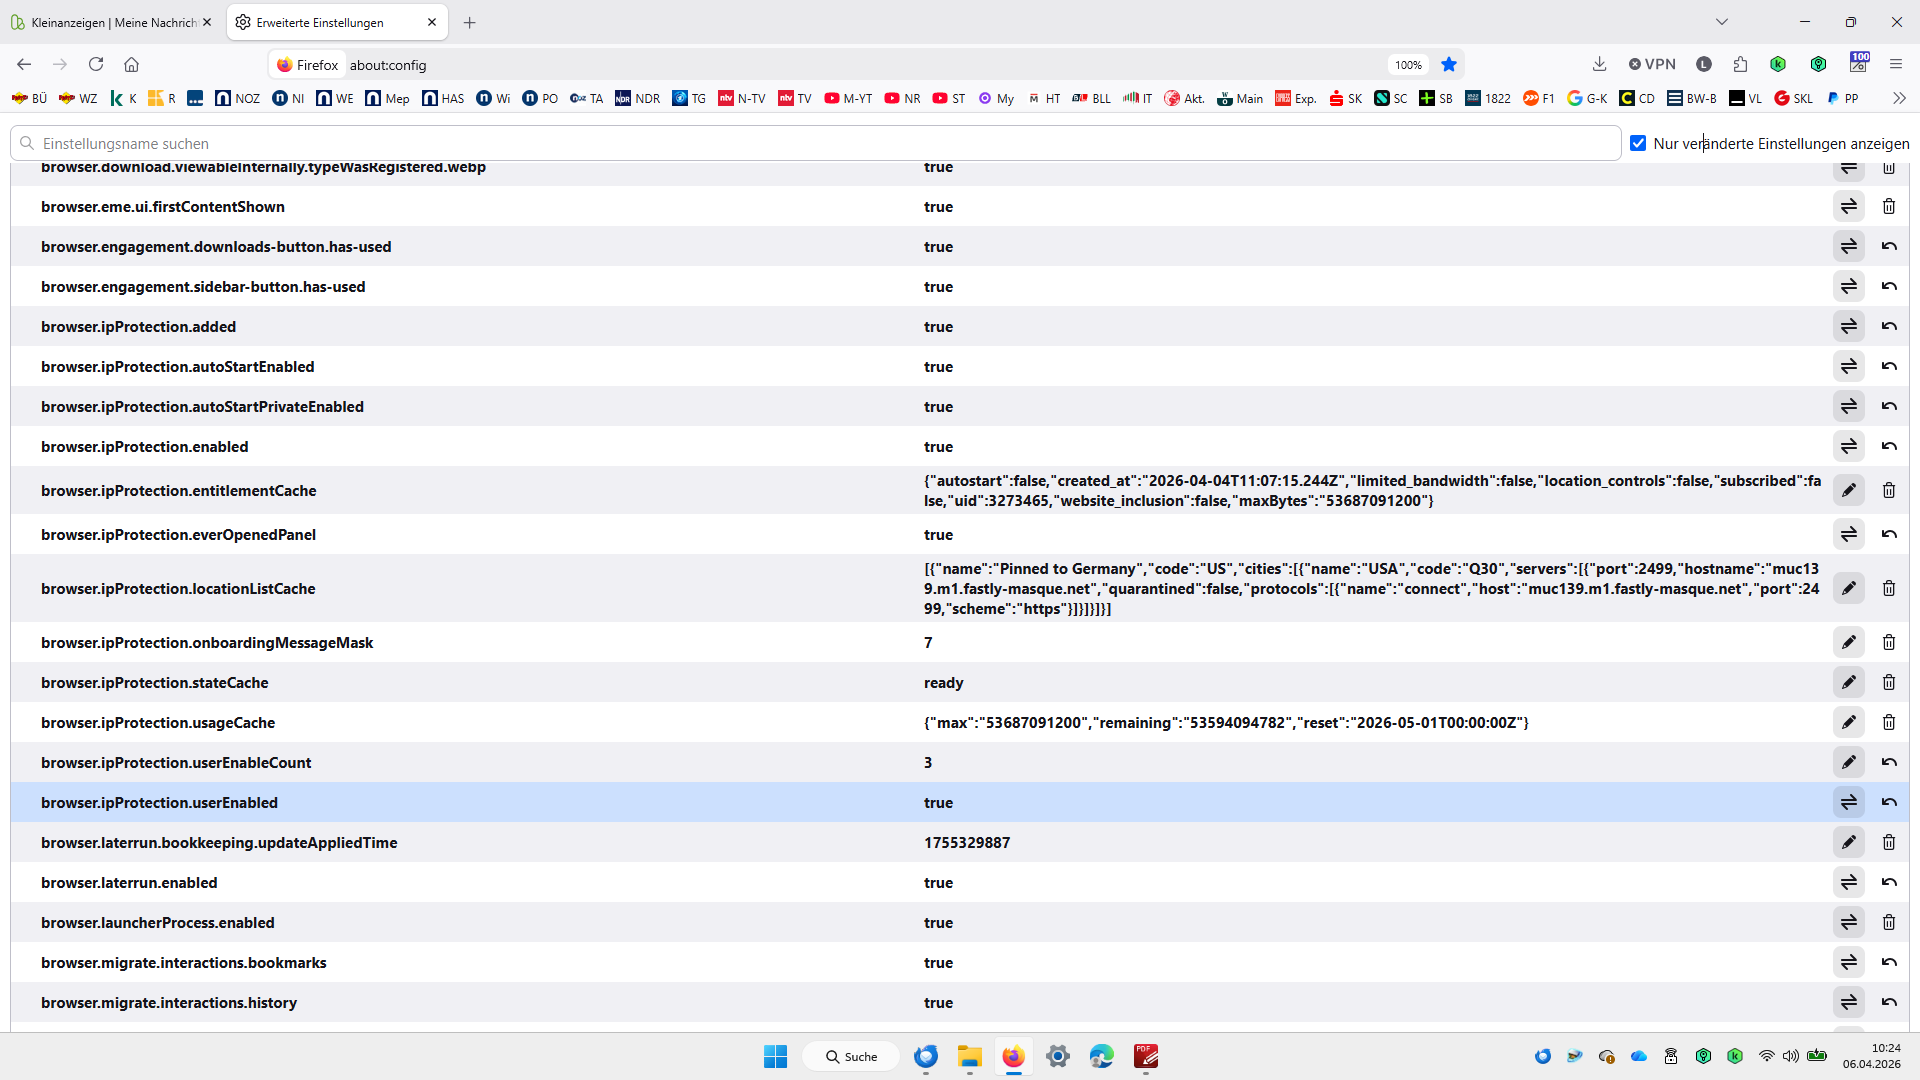Open a new tab with plus button
This screenshot has width=1920, height=1080.
pyautogui.click(x=469, y=22)
